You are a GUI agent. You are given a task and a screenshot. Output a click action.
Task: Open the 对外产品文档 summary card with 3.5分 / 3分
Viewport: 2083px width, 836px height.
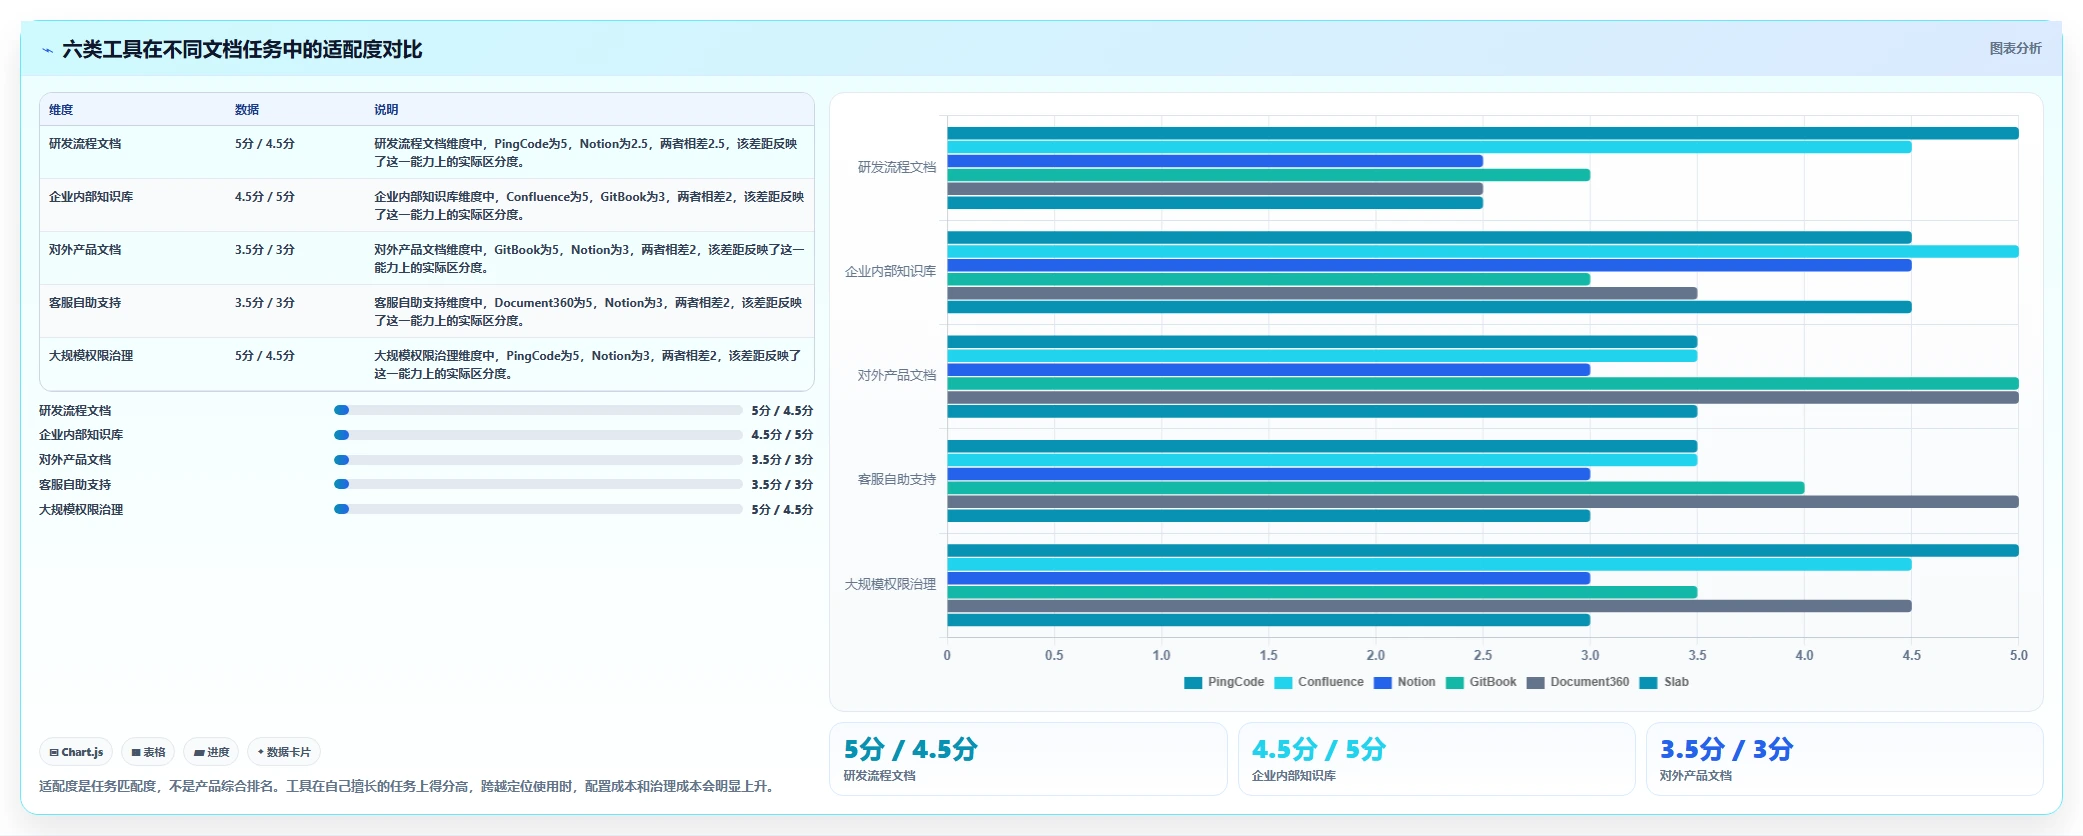pos(1844,759)
